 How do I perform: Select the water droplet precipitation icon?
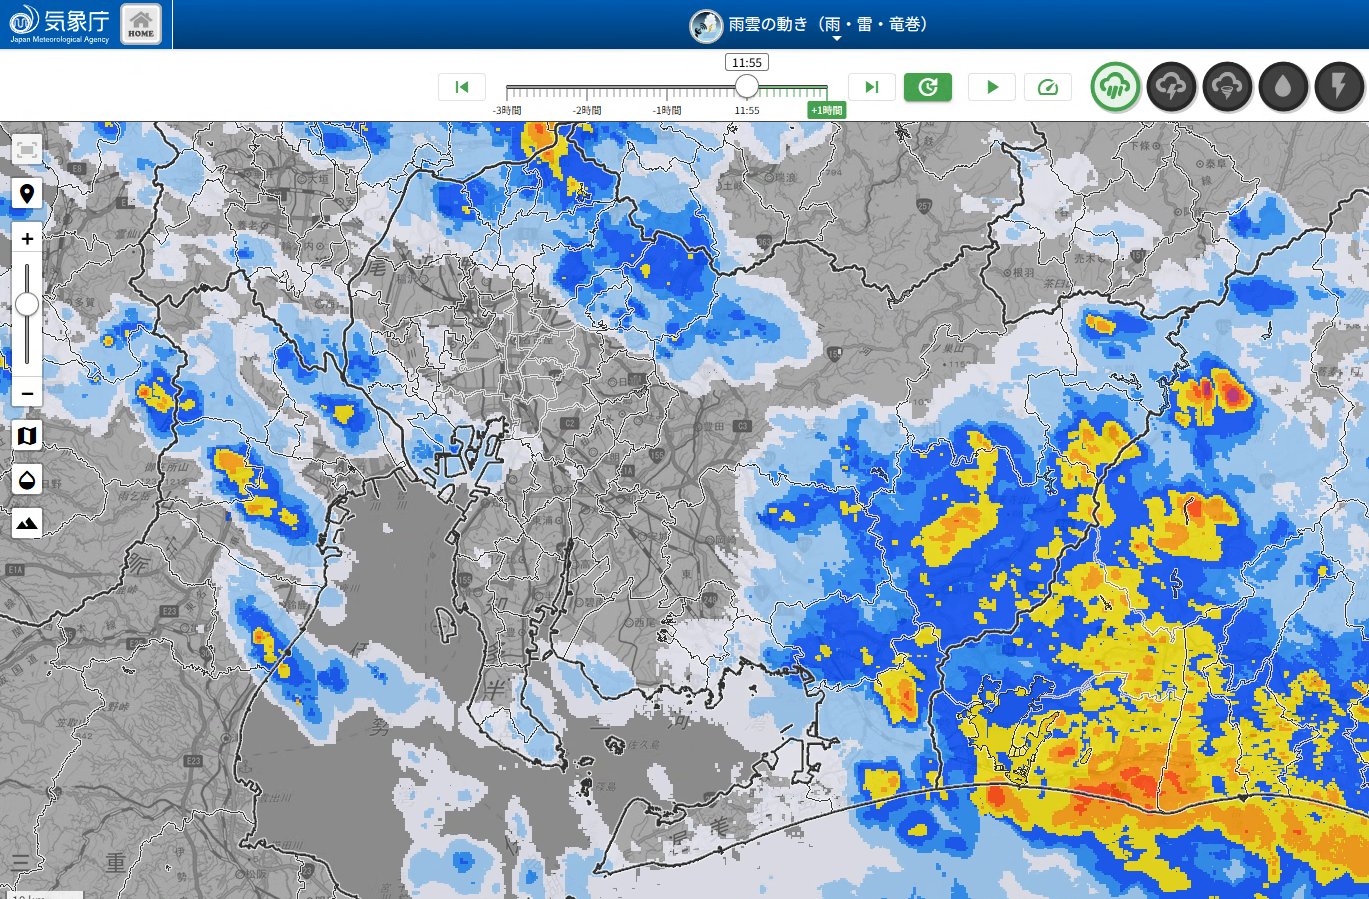[x=1284, y=87]
